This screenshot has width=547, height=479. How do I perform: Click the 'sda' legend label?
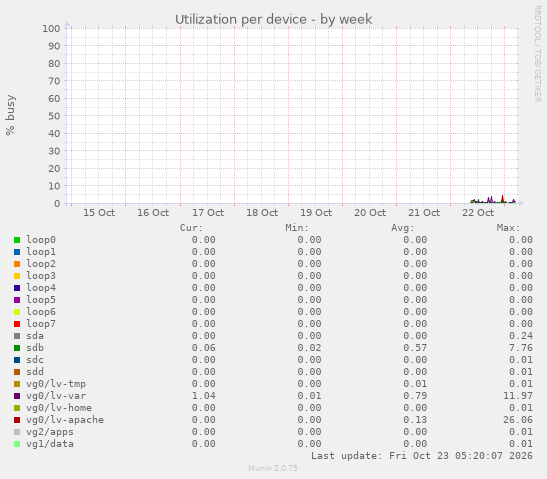pyautogui.click(x=35, y=336)
